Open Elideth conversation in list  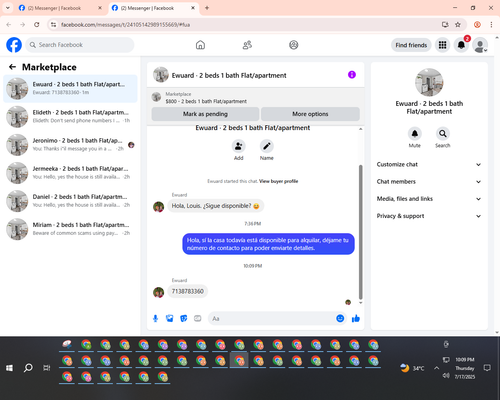point(70,116)
